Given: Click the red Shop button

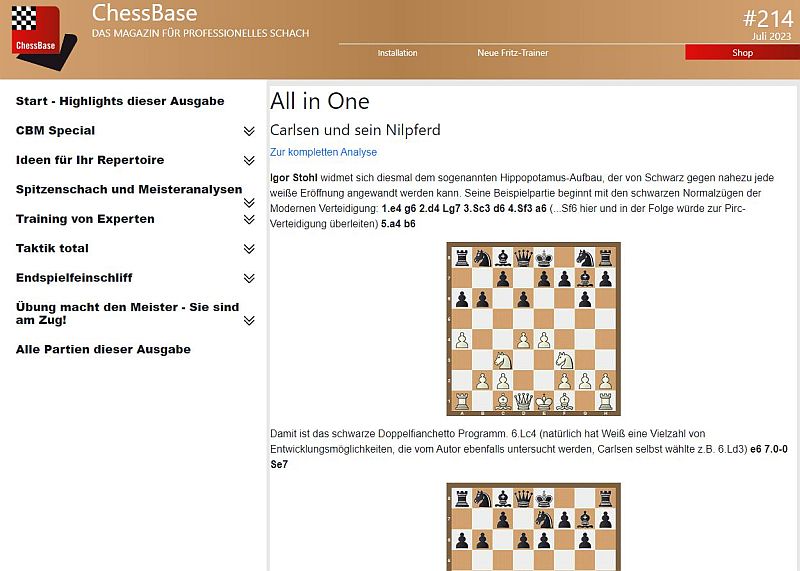Looking at the screenshot, I should [742, 53].
